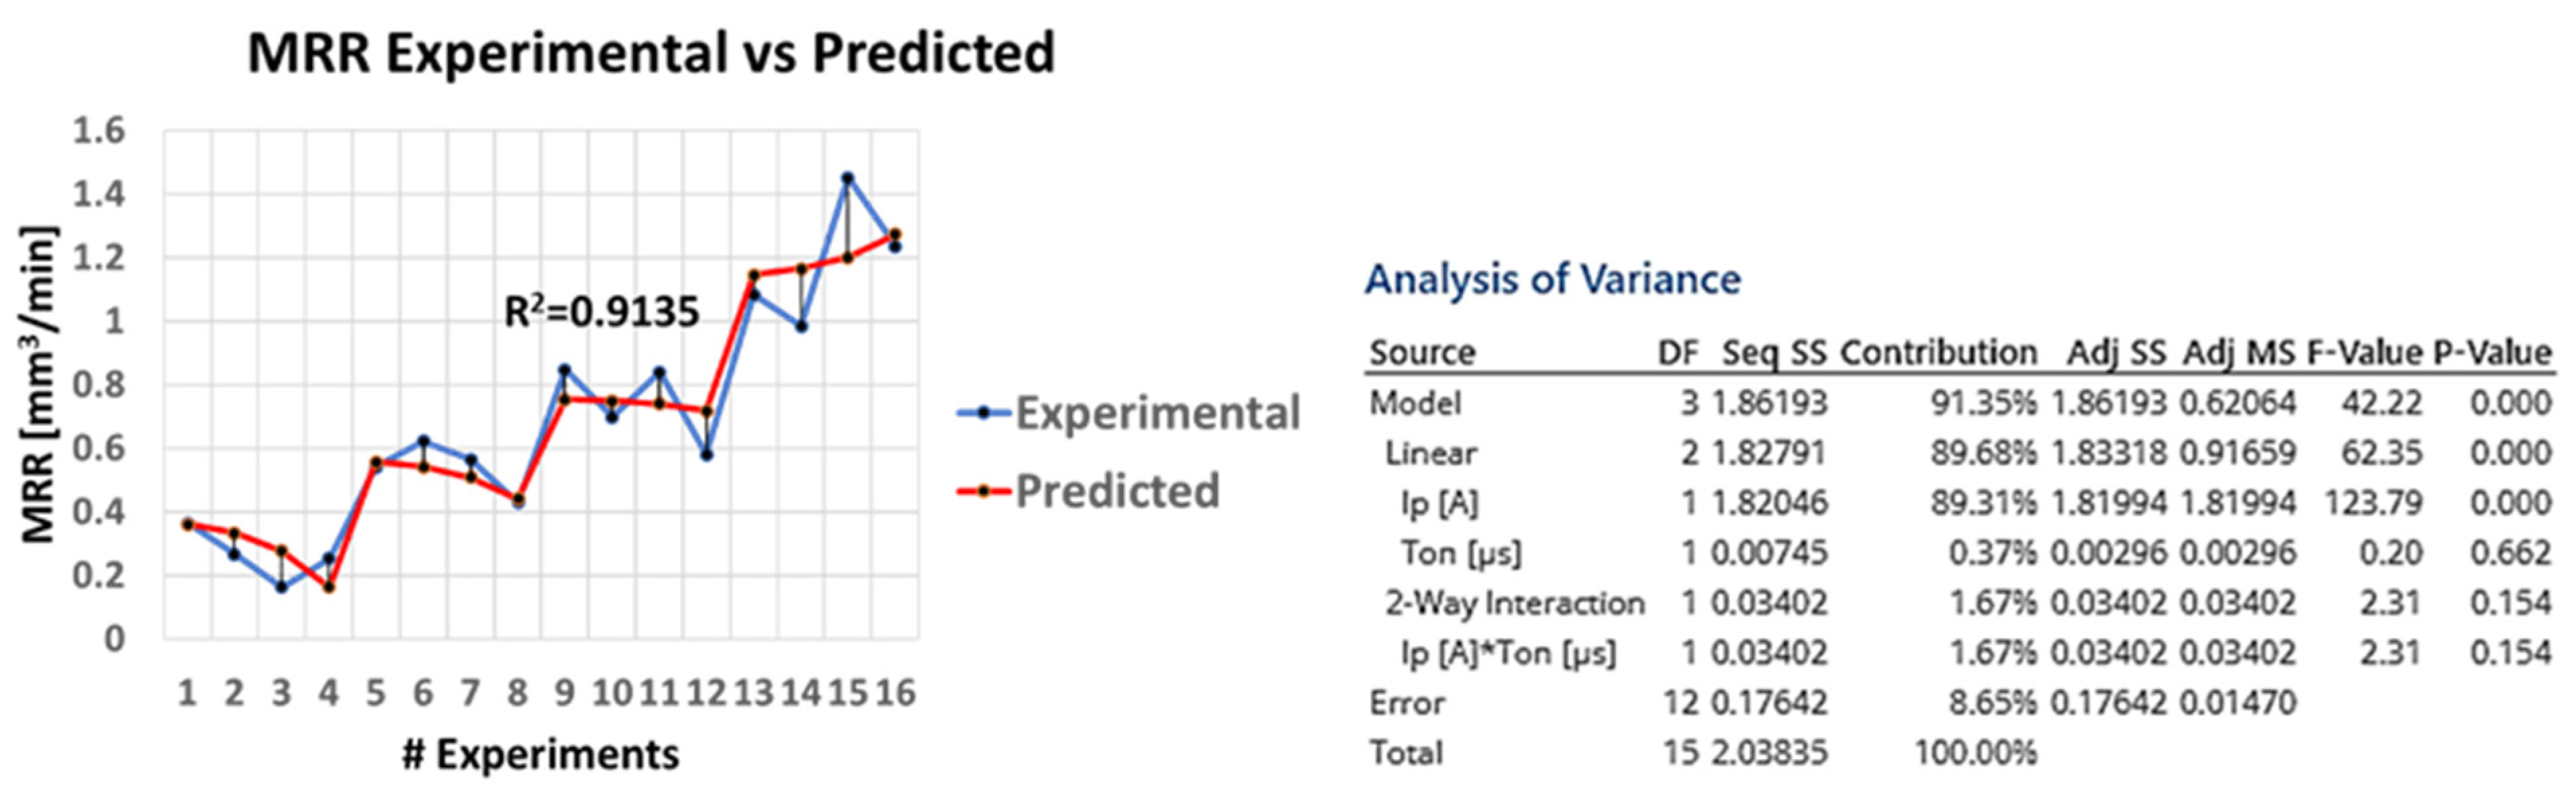The height and width of the screenshot is (794, 2576).
Task: Click the lowest experimental data point at experiment 3
Action: coord(282,587)
